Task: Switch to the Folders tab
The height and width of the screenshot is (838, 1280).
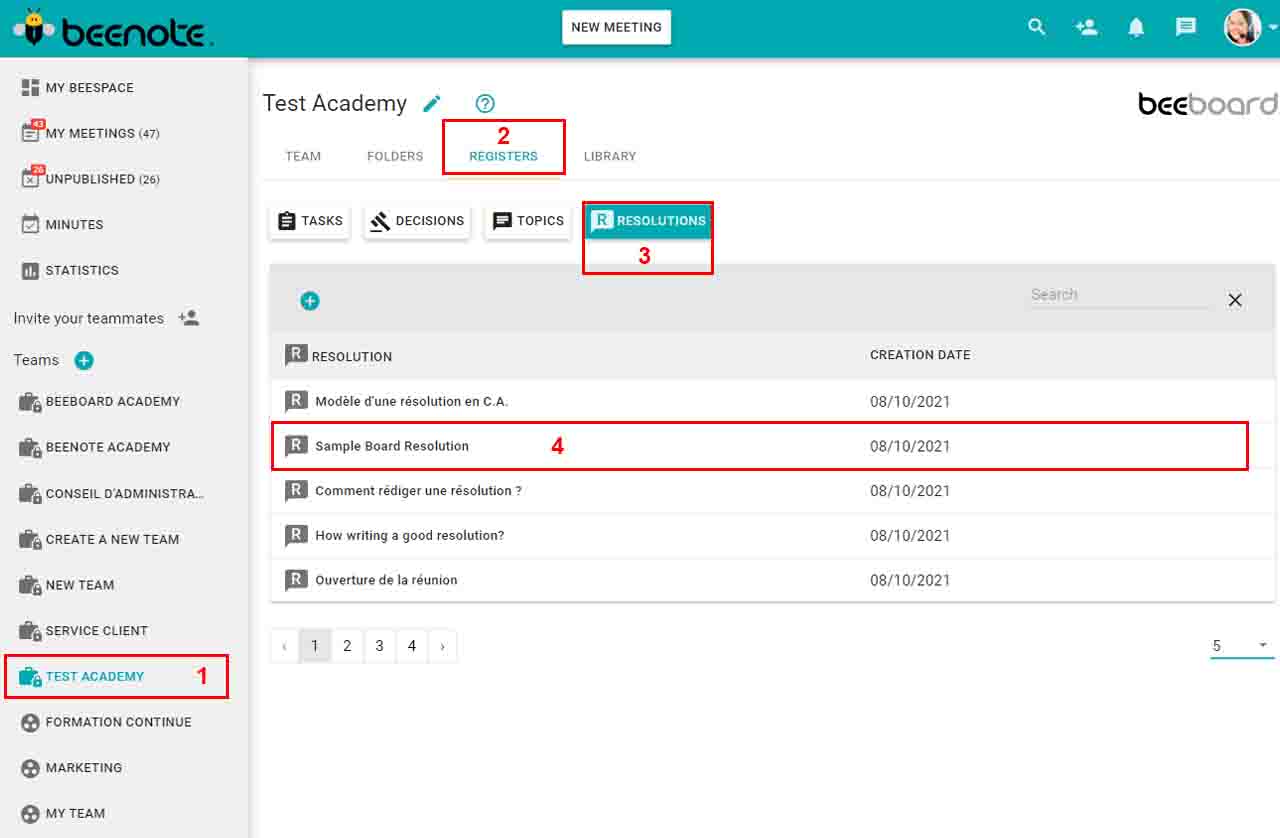Action: coord(395,156)
